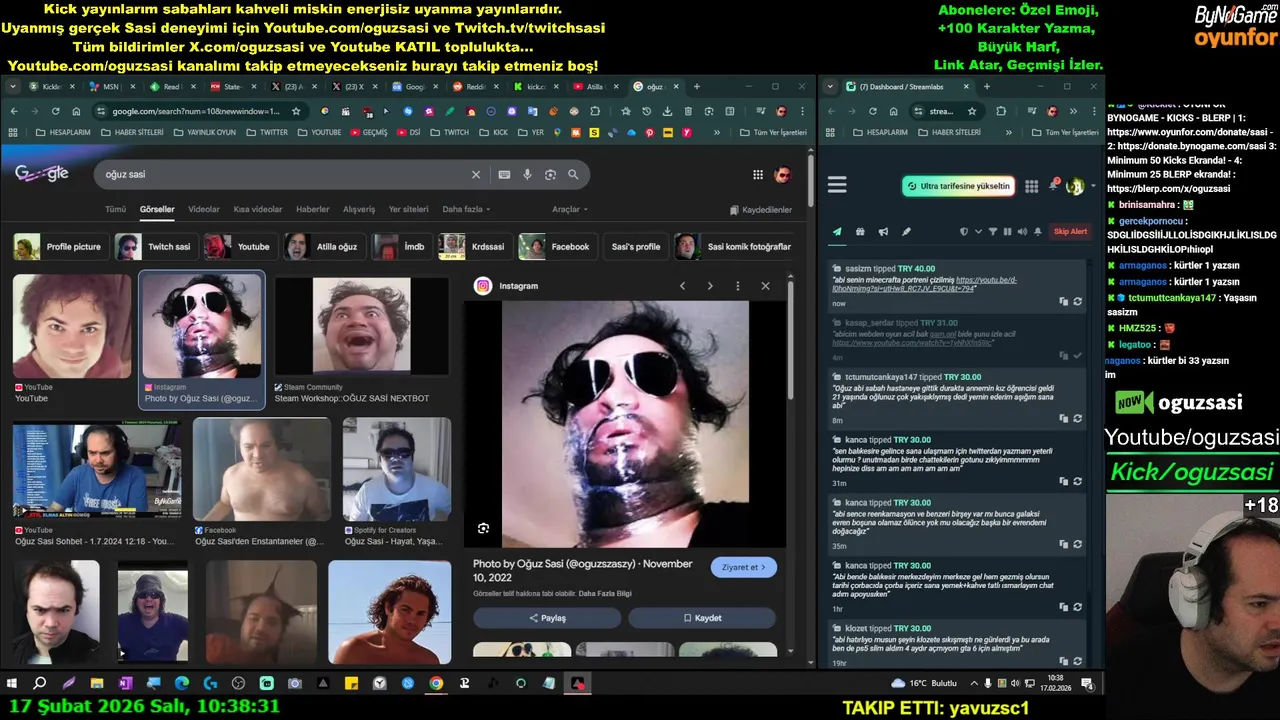Open Streamlabs notifications bell
Viewport: 1280px width, 720px height.
[1053, 186]
